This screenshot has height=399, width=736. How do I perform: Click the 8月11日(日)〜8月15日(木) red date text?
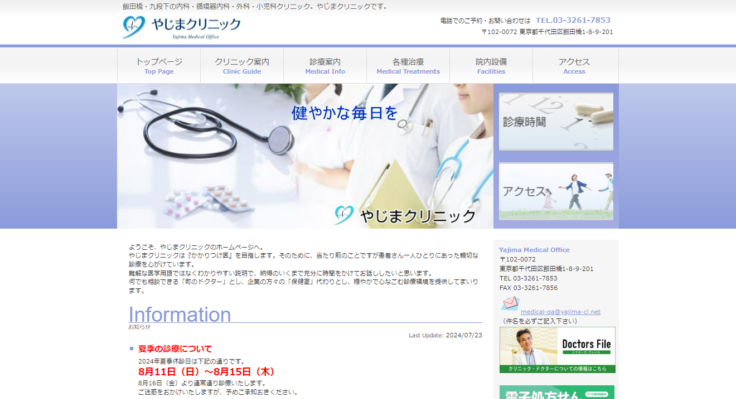tap(207, 371)
